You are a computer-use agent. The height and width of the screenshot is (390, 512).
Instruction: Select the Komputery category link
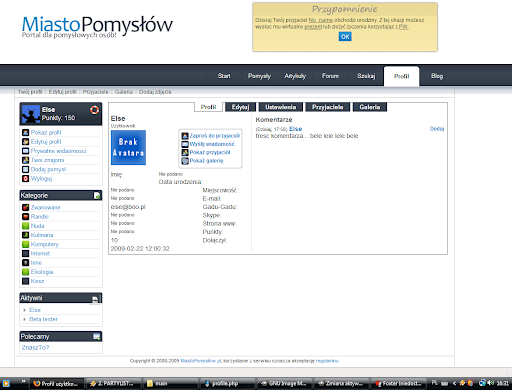coord(45,244)
